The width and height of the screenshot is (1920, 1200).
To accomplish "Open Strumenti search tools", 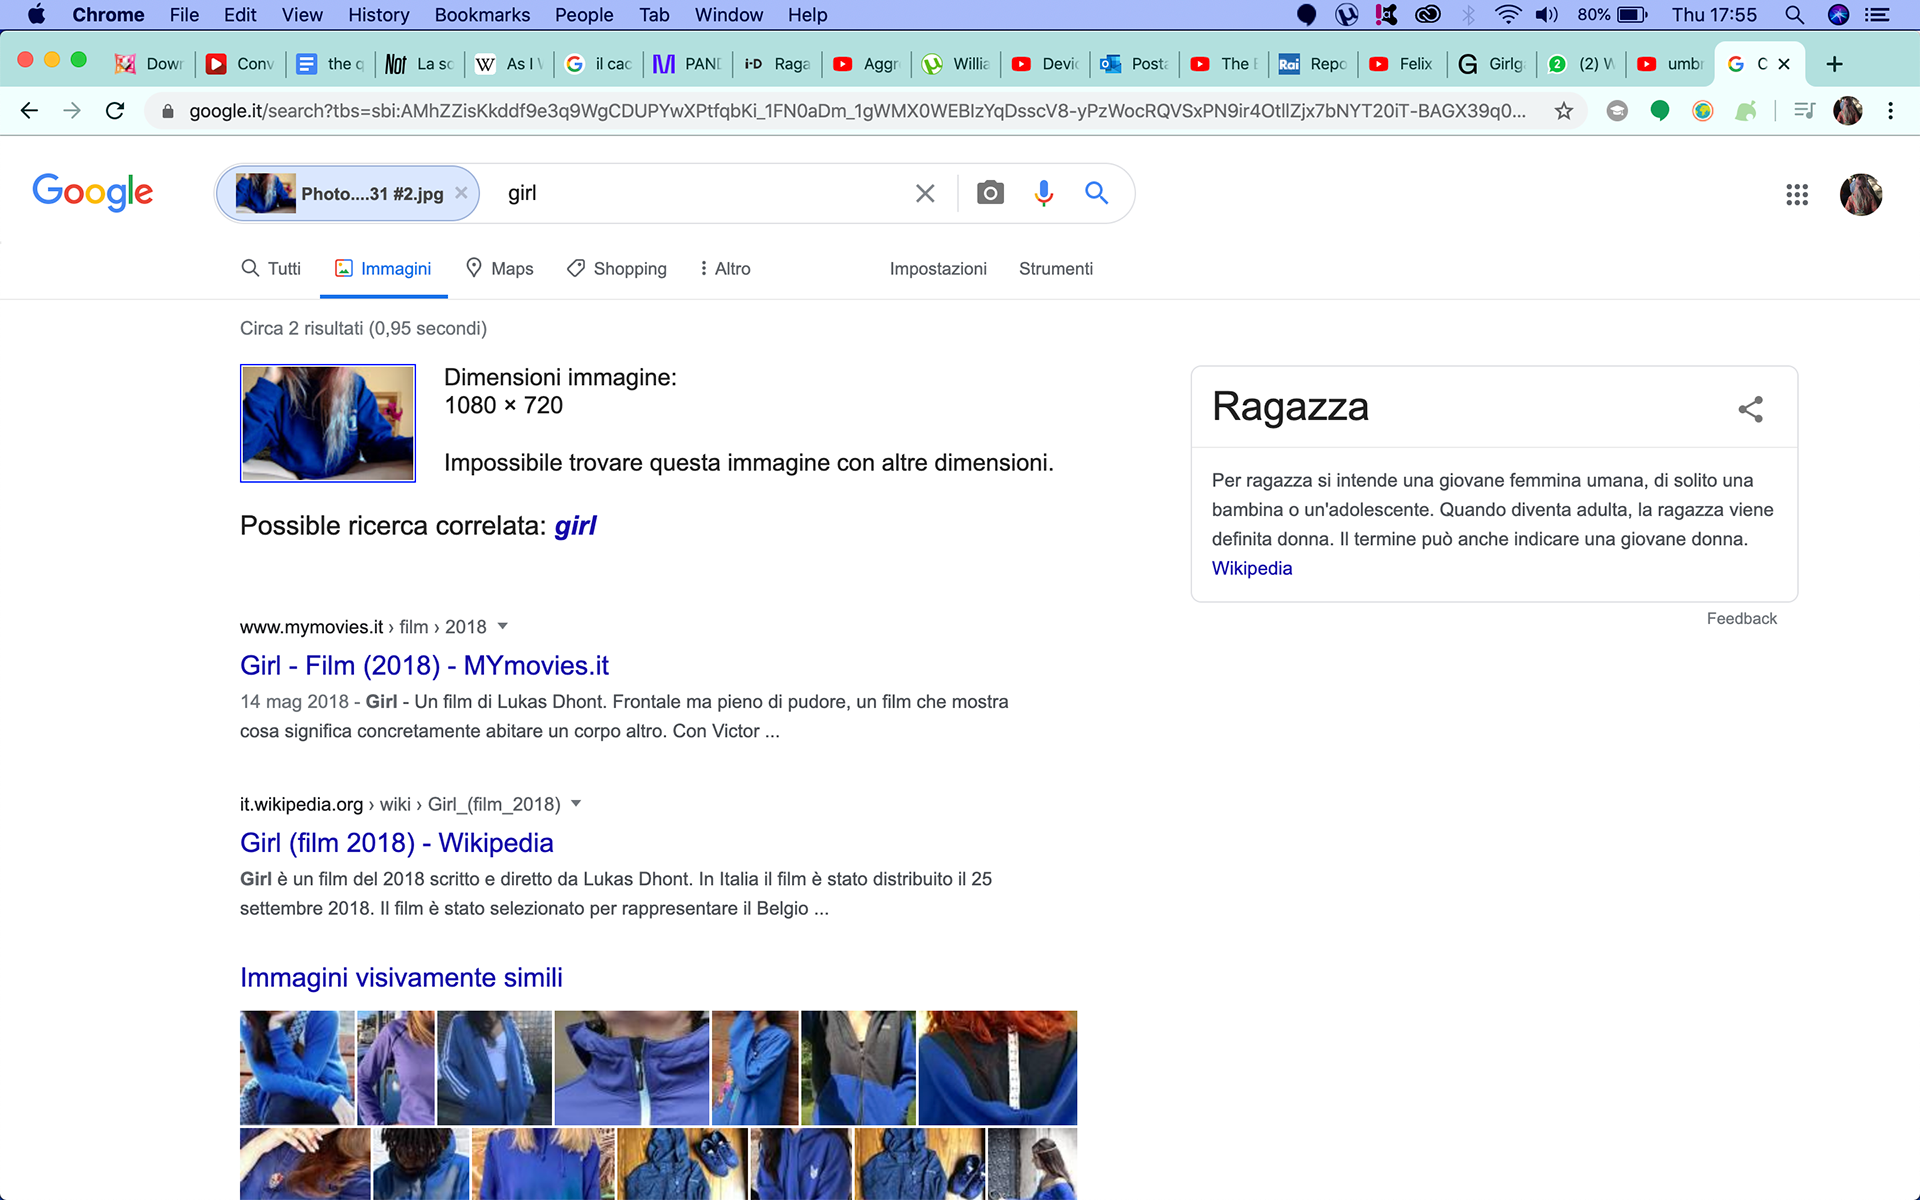I will (x=1056, y=268).
